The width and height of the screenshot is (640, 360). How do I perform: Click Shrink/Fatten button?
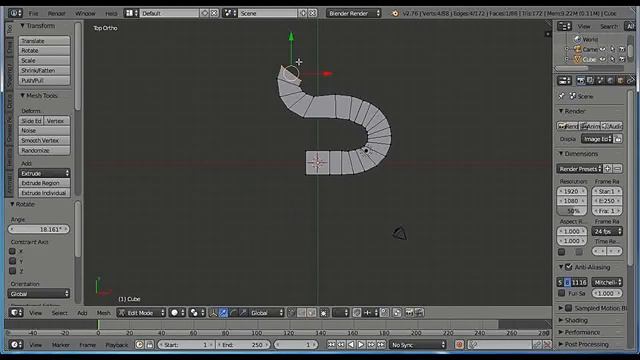[44, 70]
